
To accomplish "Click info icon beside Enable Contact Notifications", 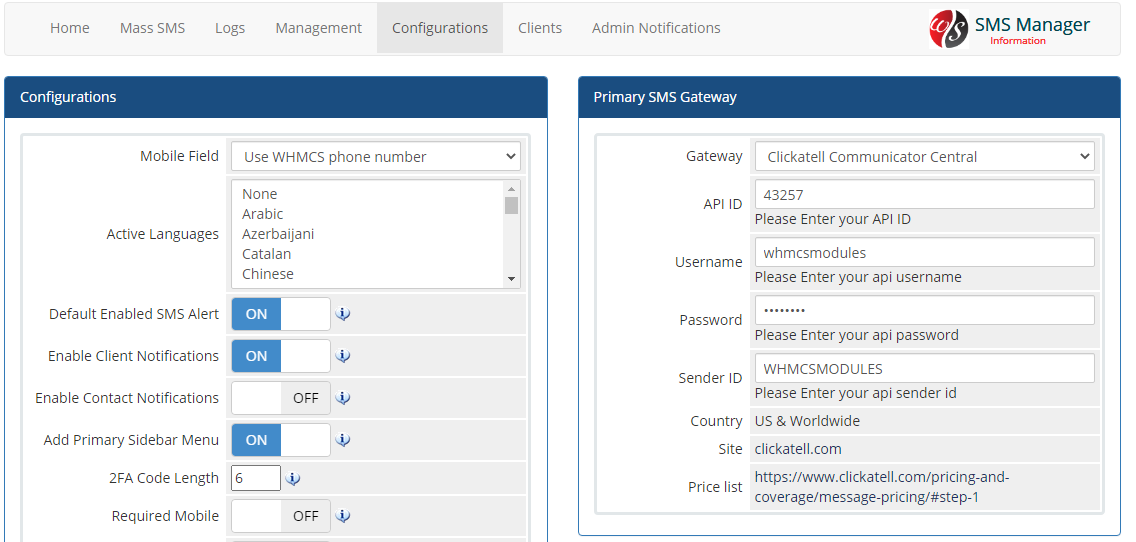I will tap(343, 399).
